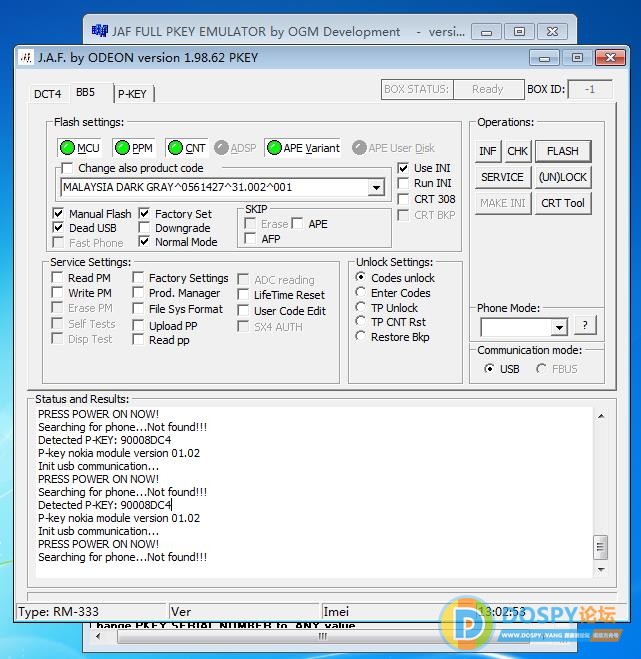This screenshot has width=641, height=659.
Task: Click the BOX STATUS Ready field
Action: pos(488,89)
